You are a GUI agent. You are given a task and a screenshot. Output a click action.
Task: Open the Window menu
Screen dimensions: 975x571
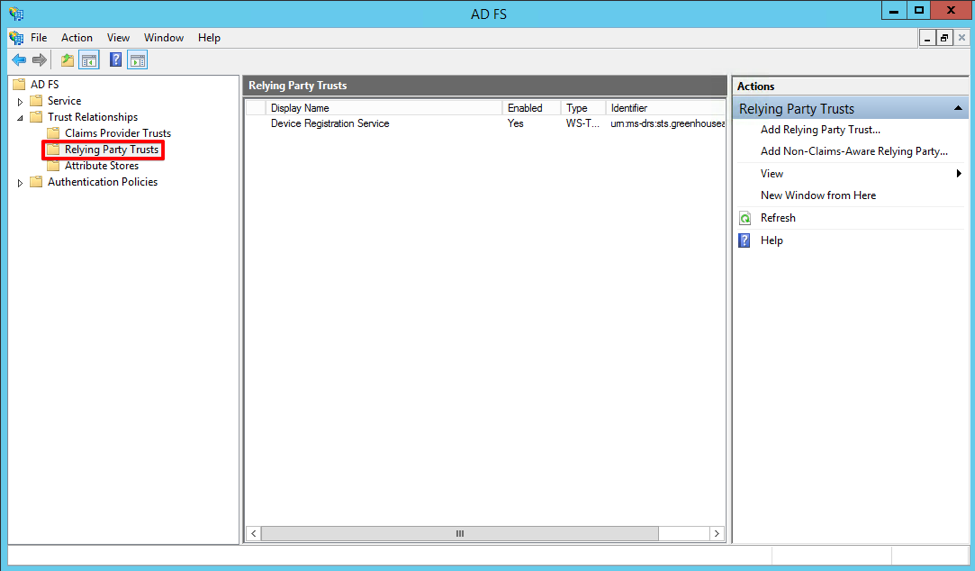[163, 38]
